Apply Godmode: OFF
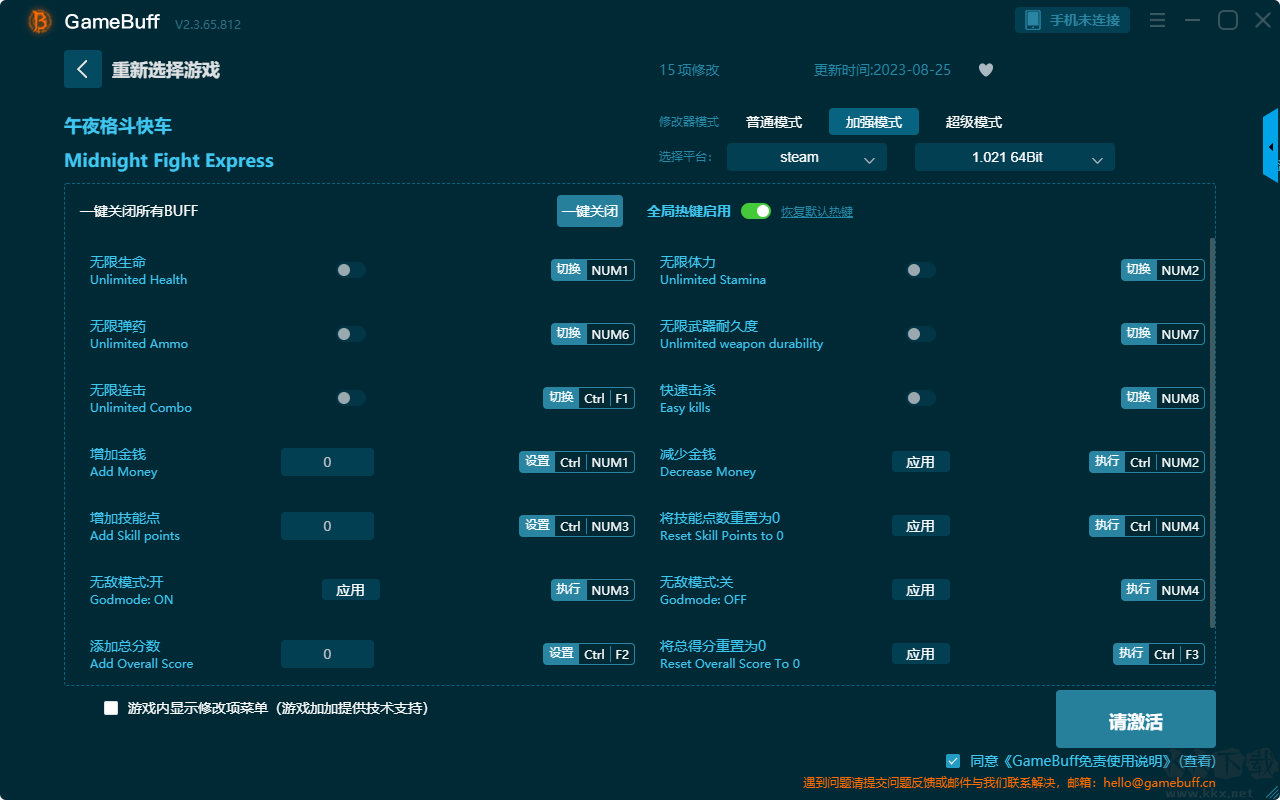 point(921,590)
